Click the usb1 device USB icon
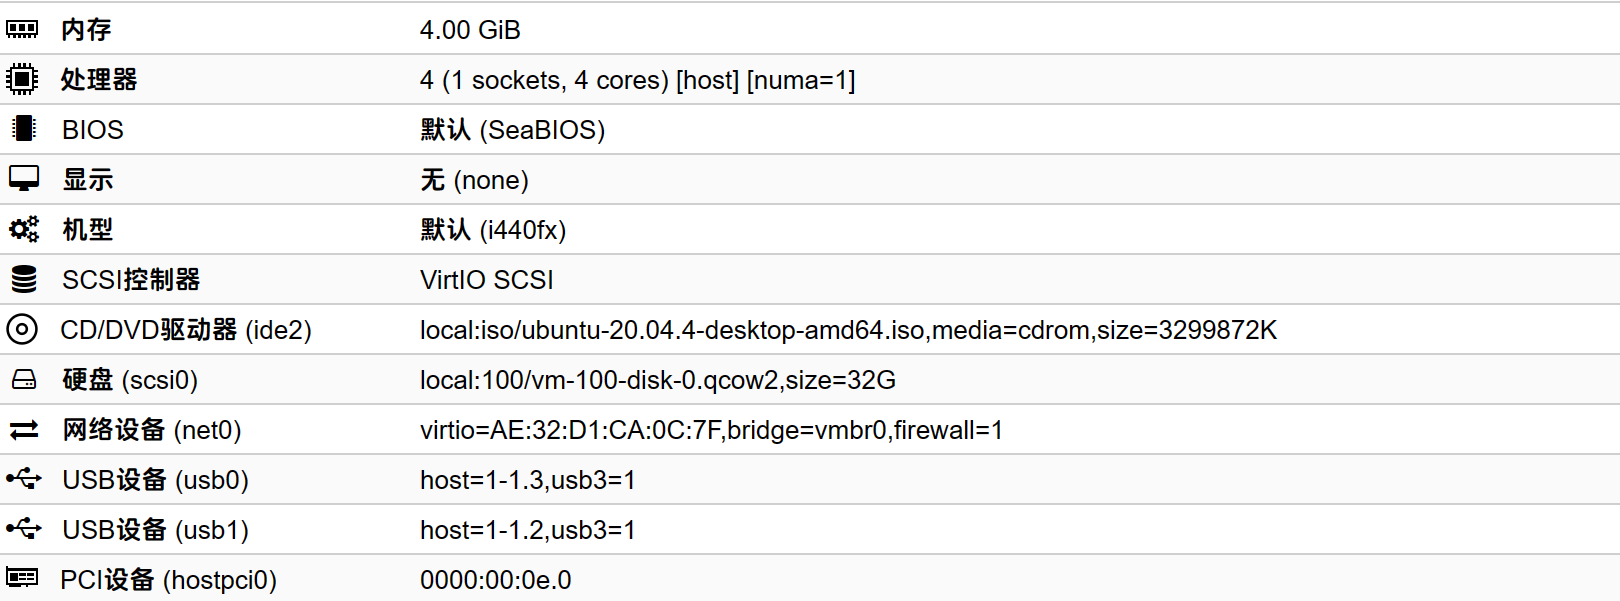The height and width of the screenshot is (601, 1620). [23, 529]
